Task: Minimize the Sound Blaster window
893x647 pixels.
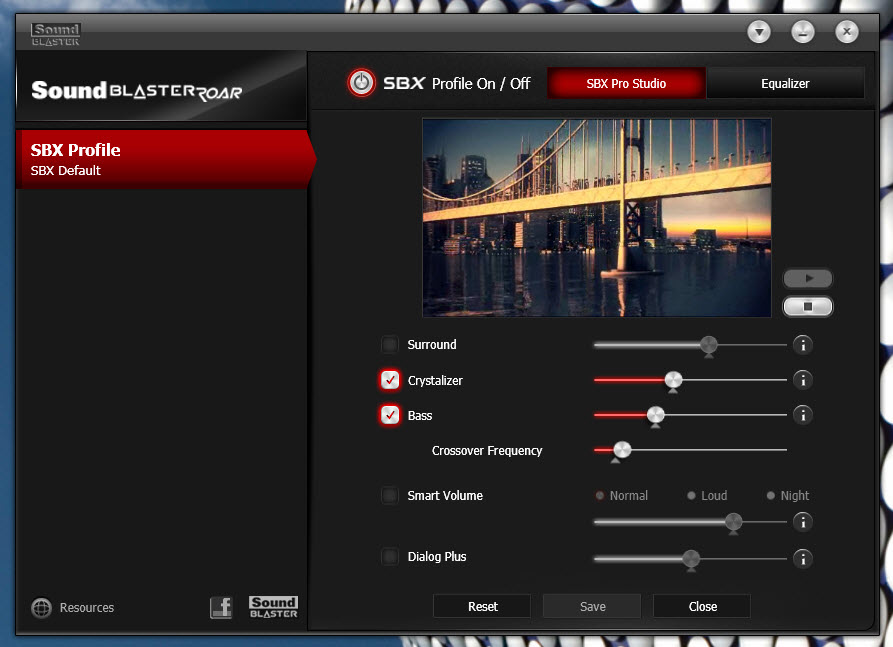Action: pyautogui.click(x=802, y=32)
